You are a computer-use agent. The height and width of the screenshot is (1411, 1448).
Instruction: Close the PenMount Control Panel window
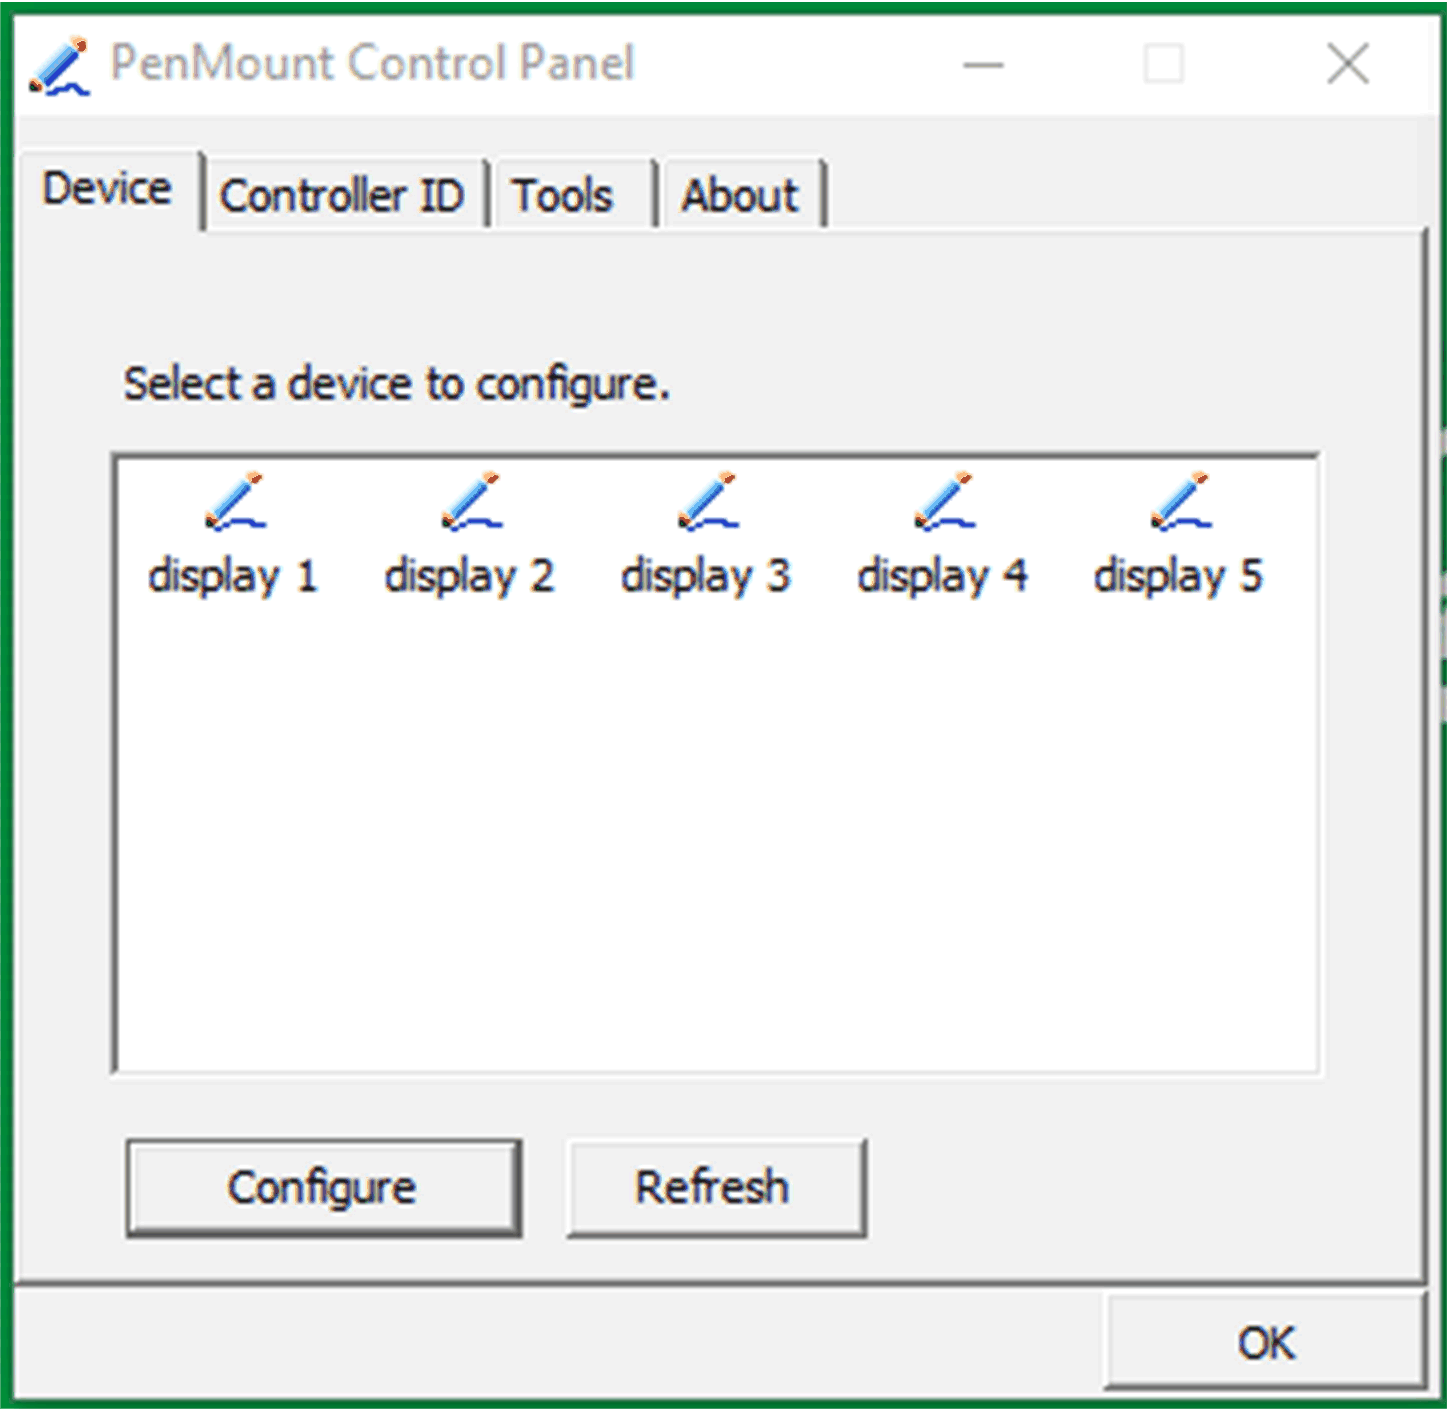click(1347, 66)
